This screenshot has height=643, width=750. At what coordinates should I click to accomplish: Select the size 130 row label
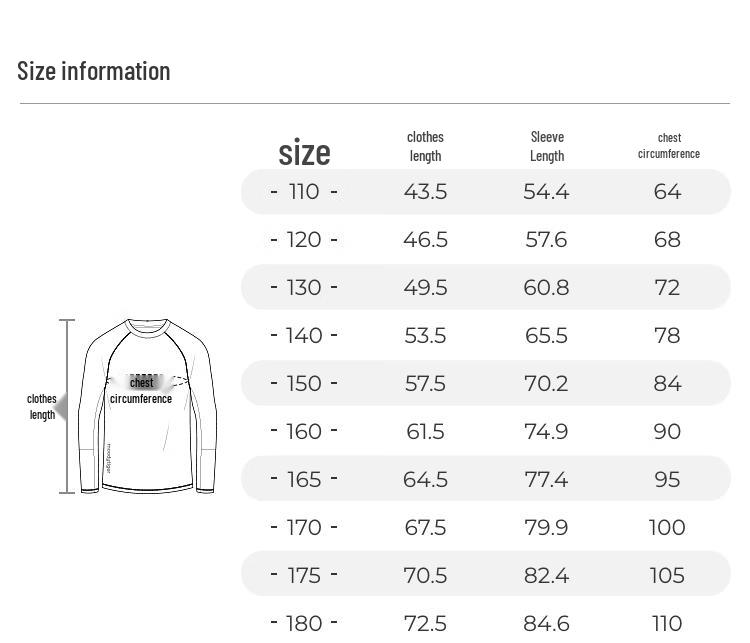304,287
